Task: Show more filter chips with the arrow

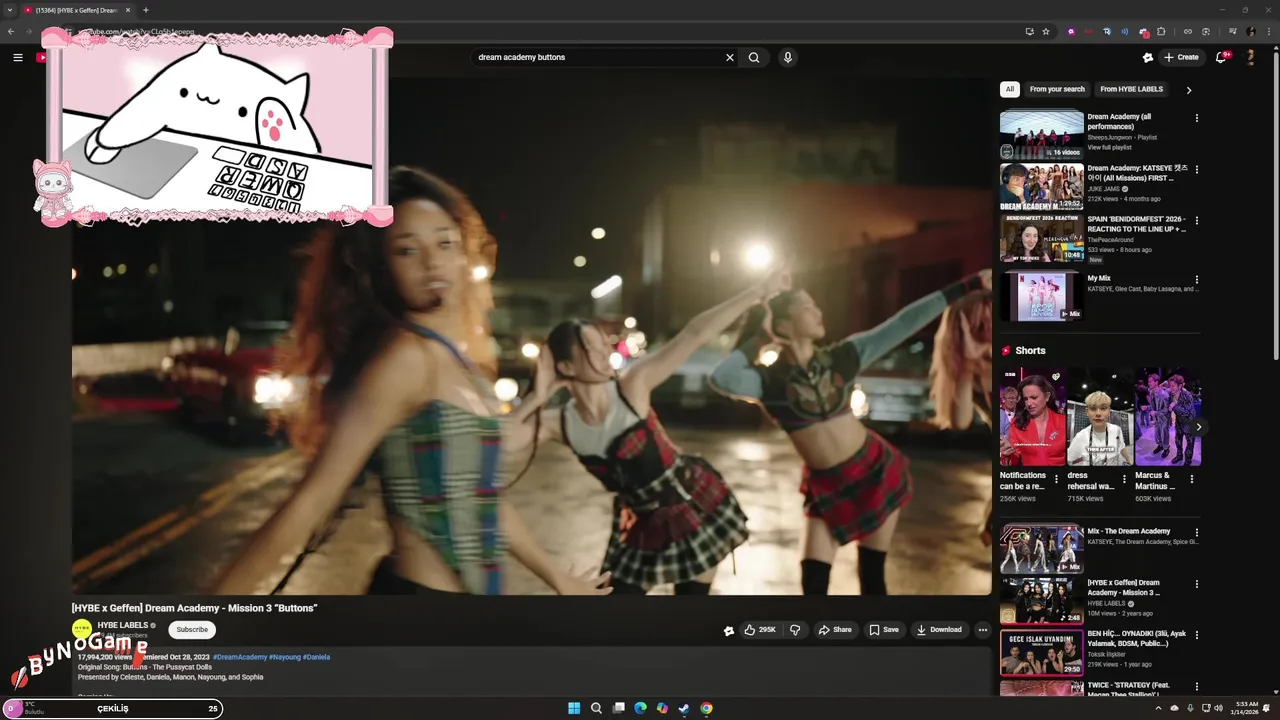Action: tap(1188, 90)
